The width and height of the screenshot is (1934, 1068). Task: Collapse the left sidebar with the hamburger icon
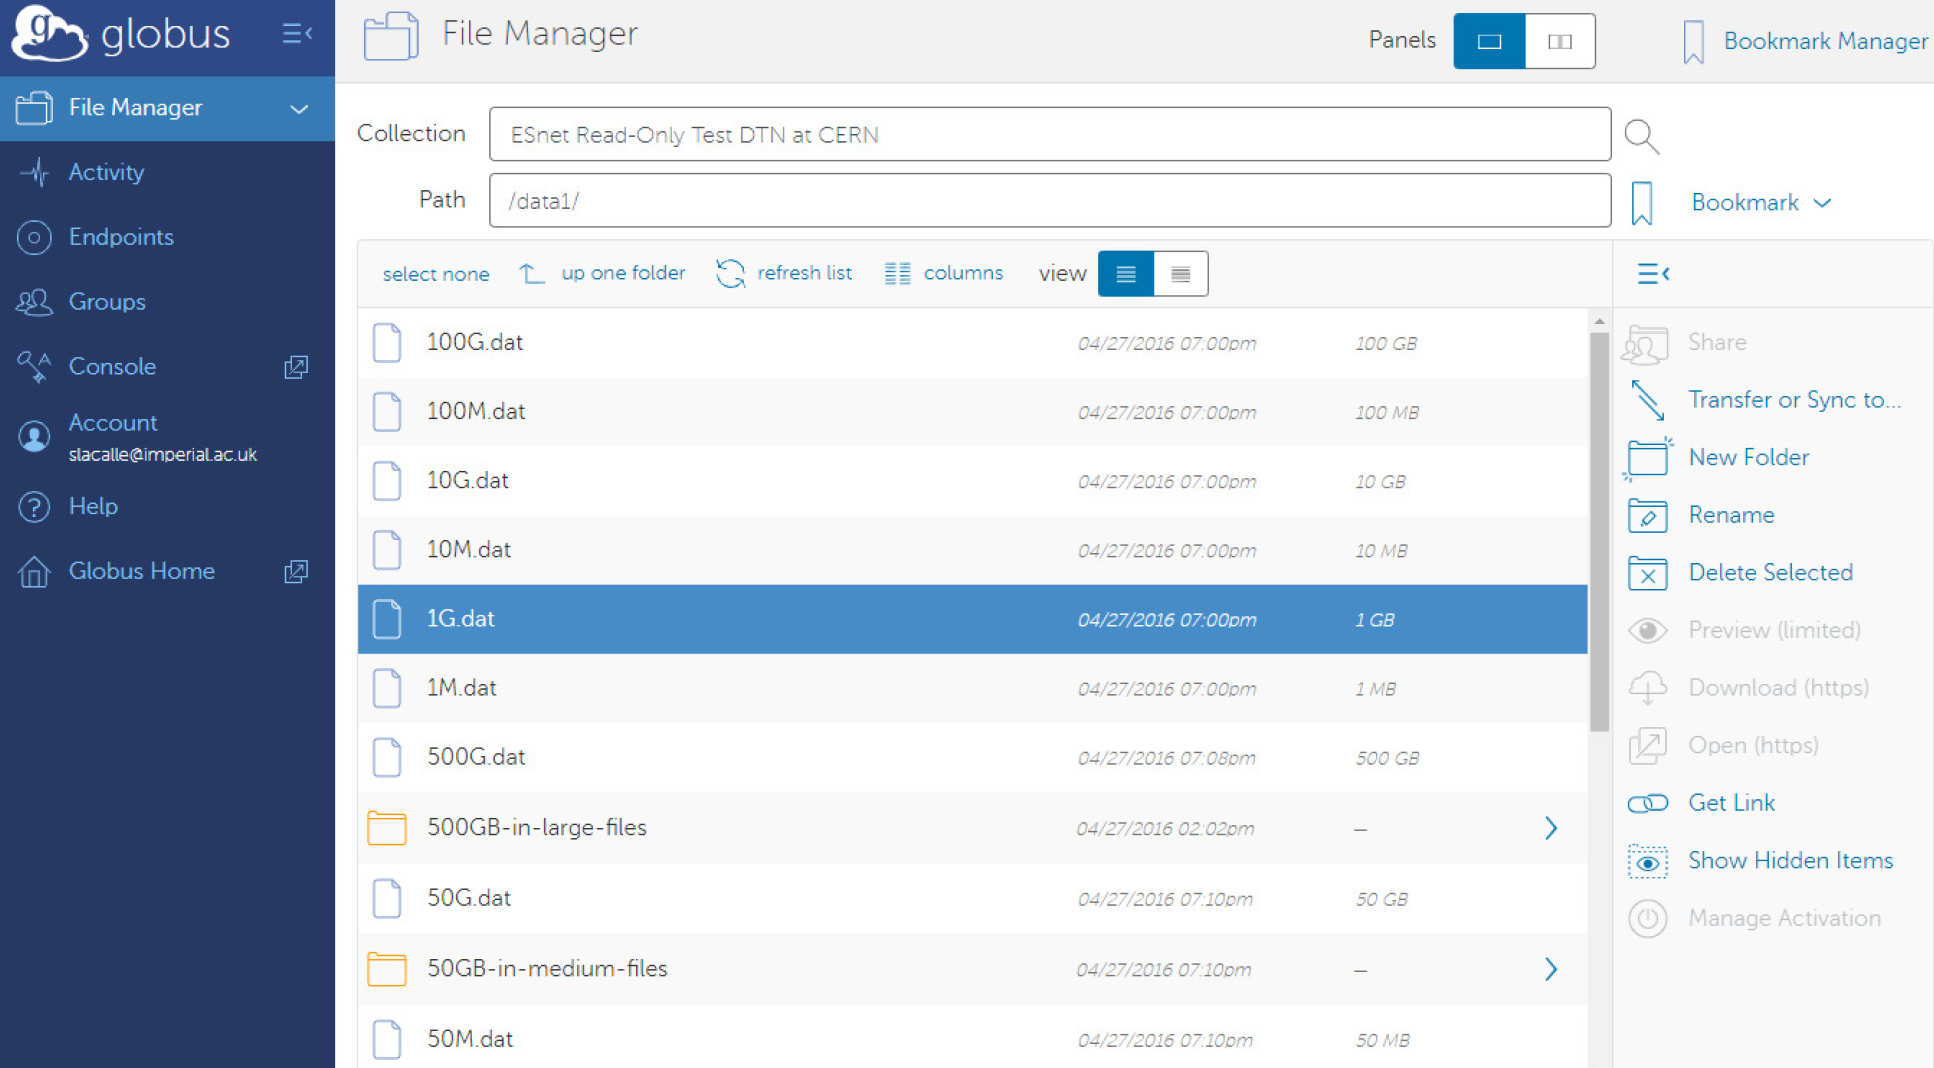(x=297, y=34)
